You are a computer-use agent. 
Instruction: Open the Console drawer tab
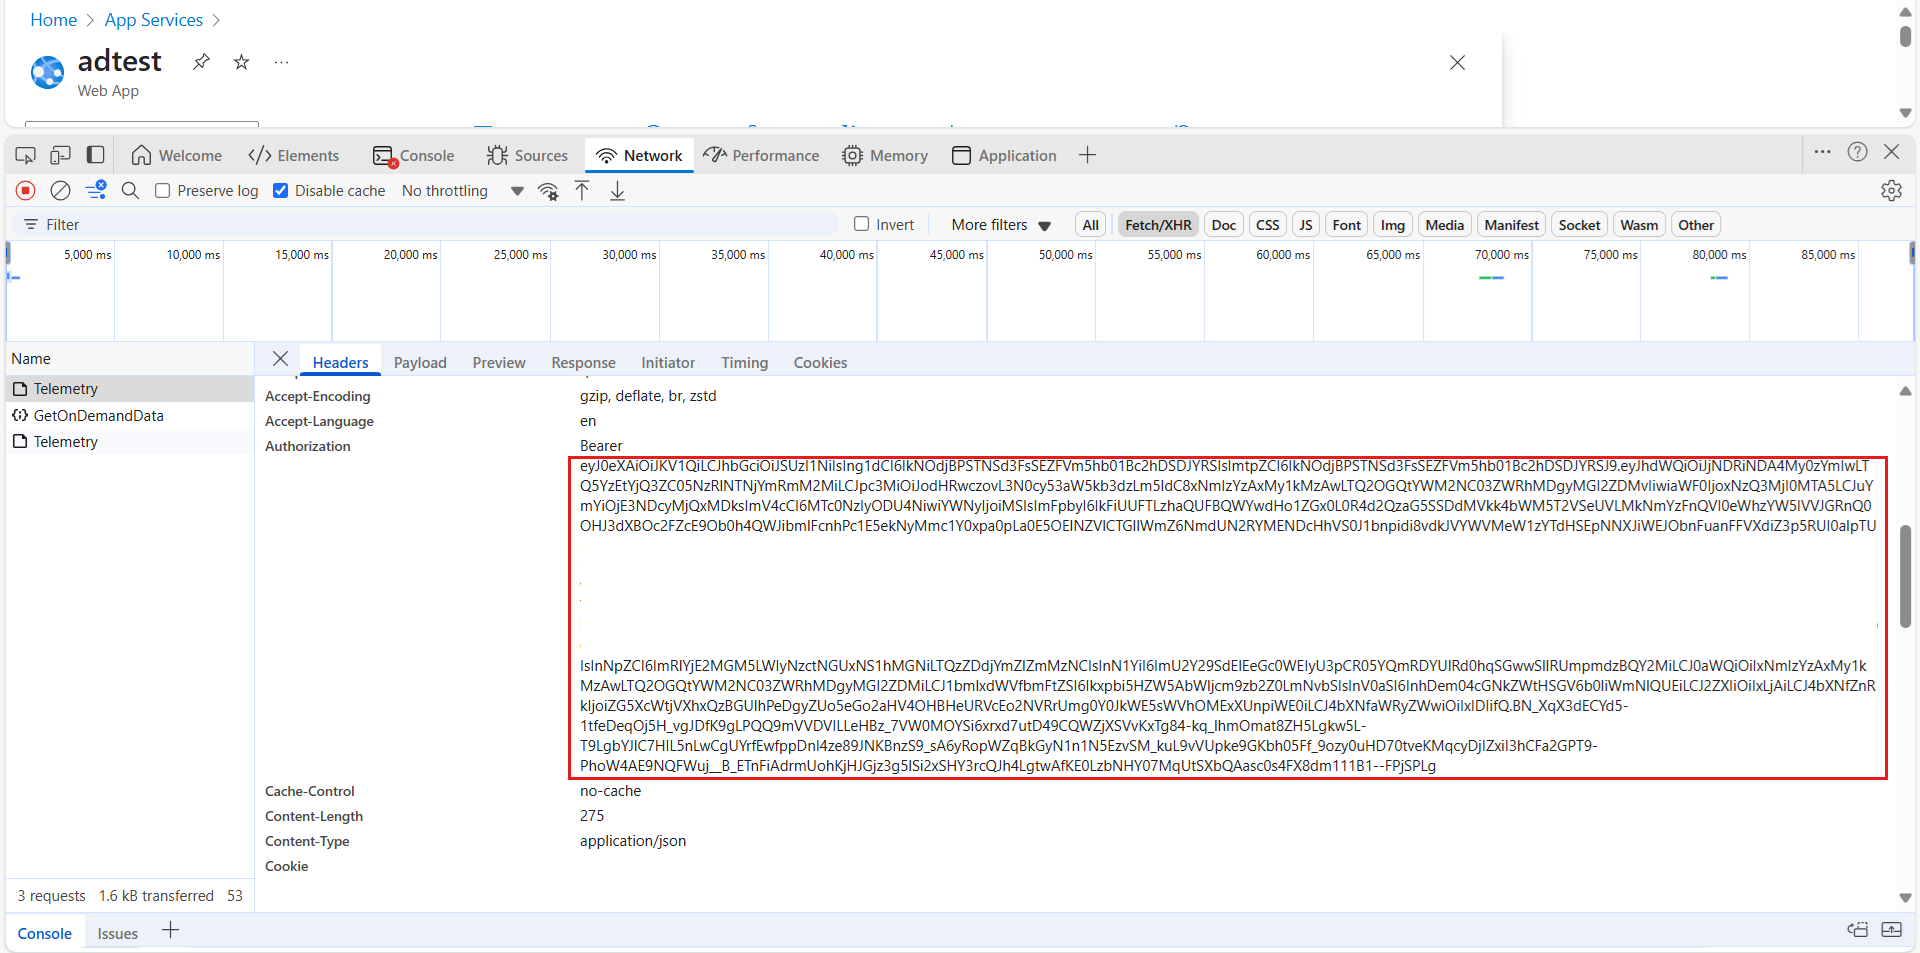coord(45,933)
